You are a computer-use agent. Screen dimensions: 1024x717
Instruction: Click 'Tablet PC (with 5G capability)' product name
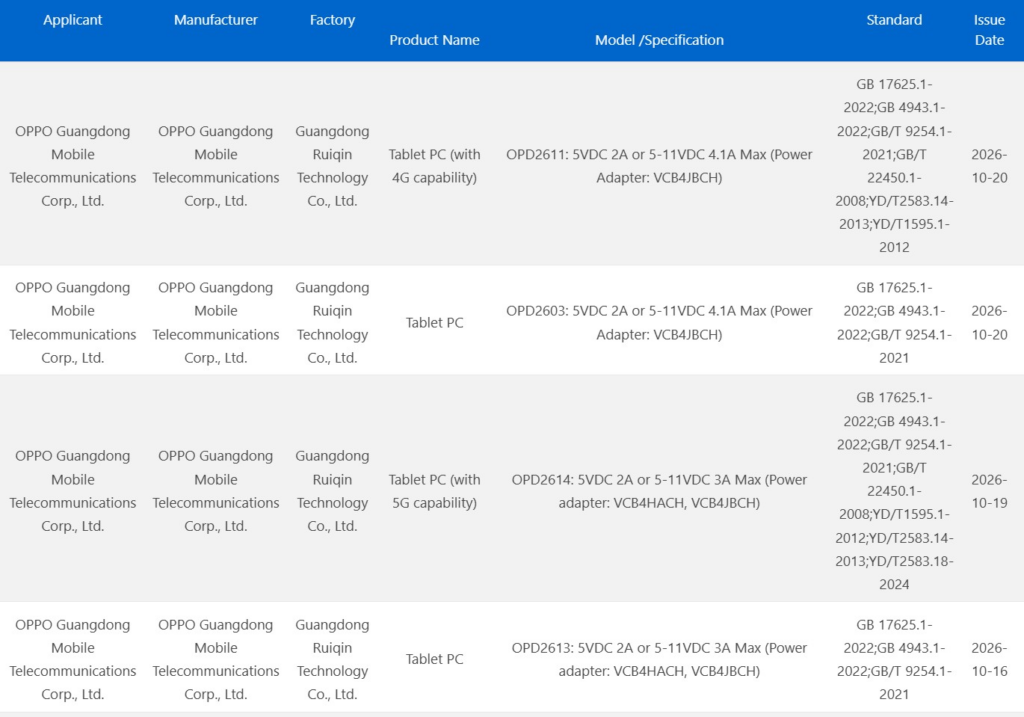pyautogui.click(x=434, y=491)
